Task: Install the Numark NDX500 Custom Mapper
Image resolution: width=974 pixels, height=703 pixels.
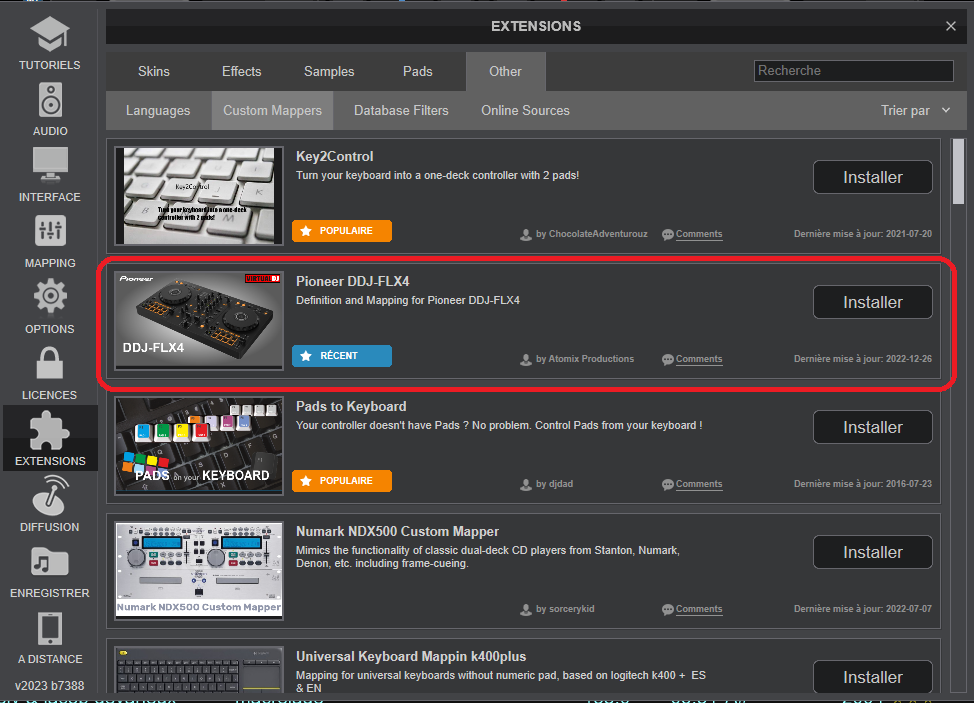Action: click(873, 552)
